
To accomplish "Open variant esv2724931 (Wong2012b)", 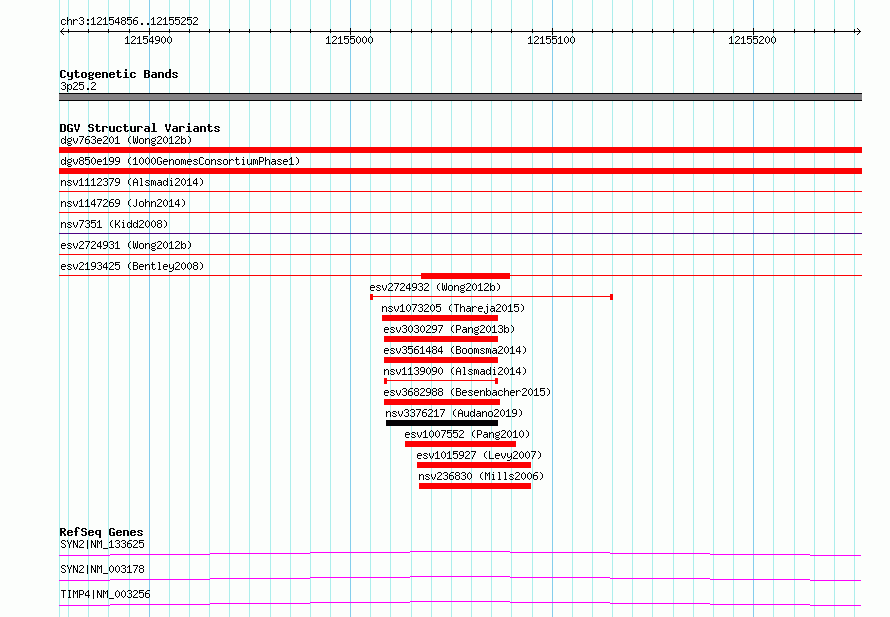I will [x=126, y=245].
